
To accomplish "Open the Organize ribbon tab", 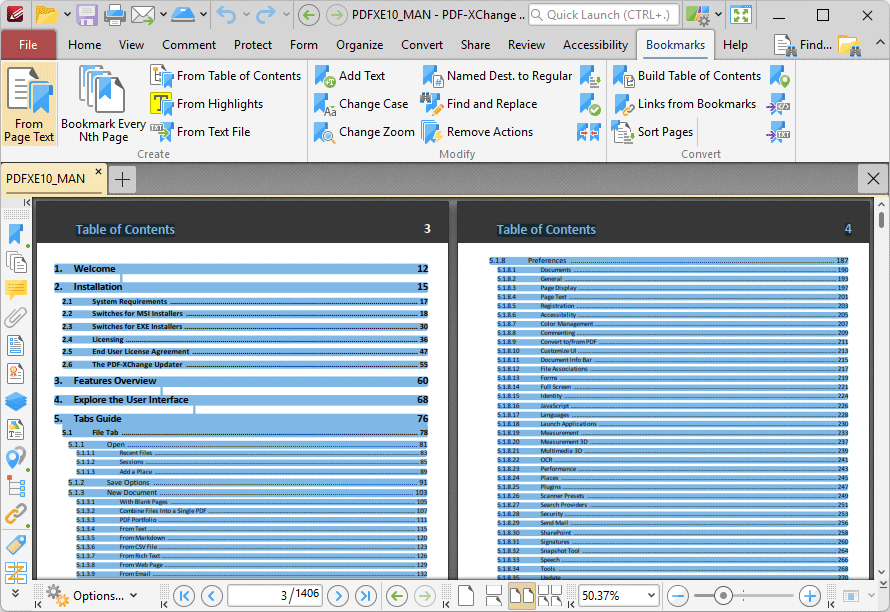I will [x=359, y=45].
